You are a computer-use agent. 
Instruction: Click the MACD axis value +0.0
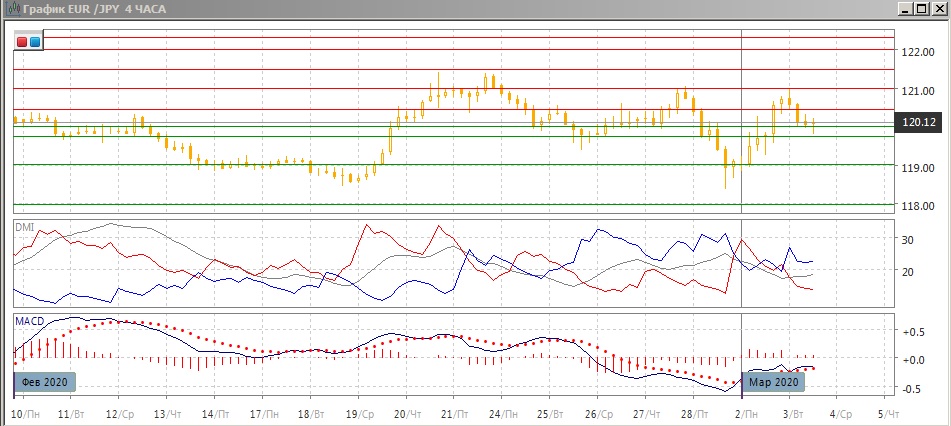(913, 360)
